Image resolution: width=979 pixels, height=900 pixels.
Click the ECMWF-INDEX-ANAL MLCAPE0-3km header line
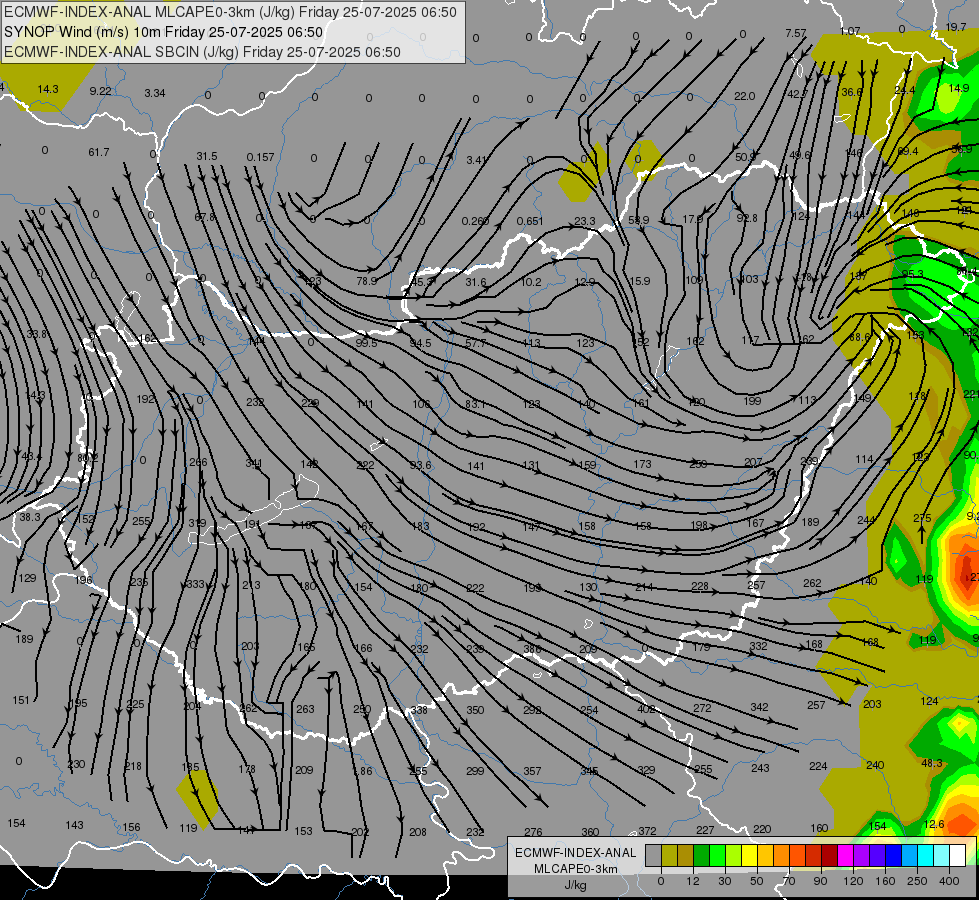(x=230, y=12)
